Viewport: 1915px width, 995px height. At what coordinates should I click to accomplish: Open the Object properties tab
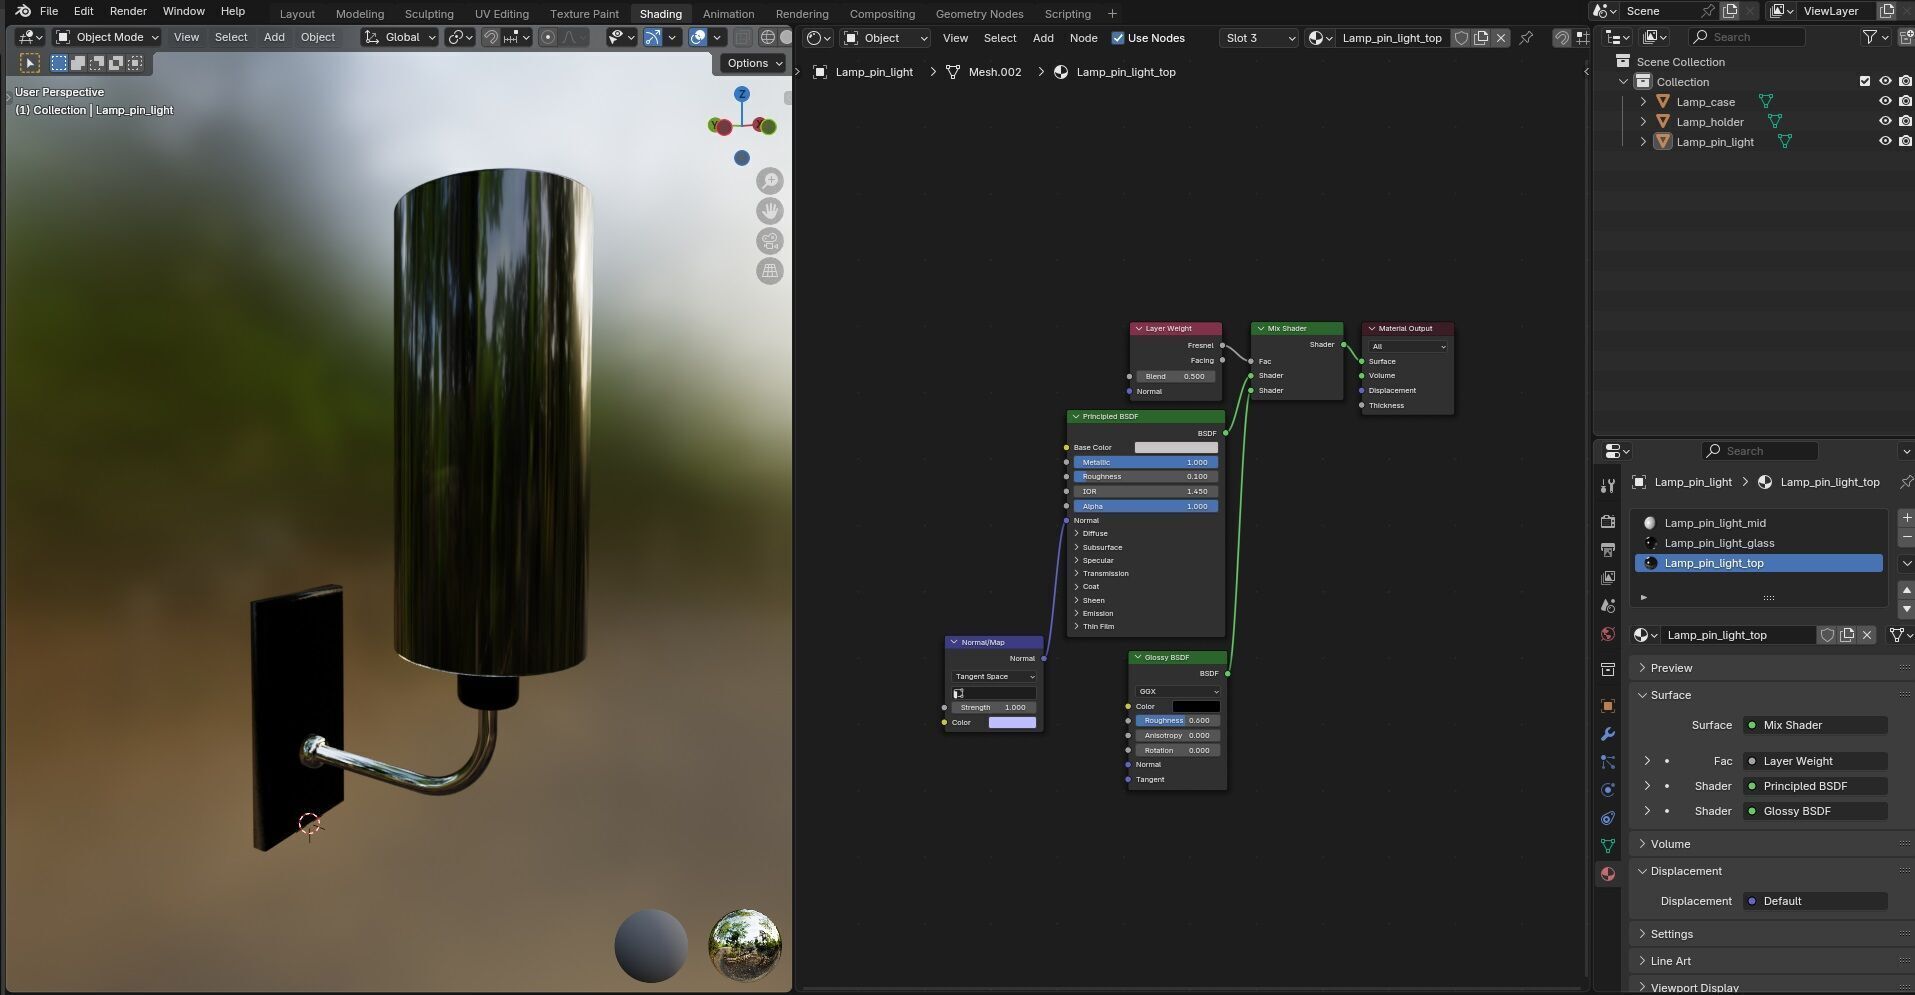point(1608,706)
